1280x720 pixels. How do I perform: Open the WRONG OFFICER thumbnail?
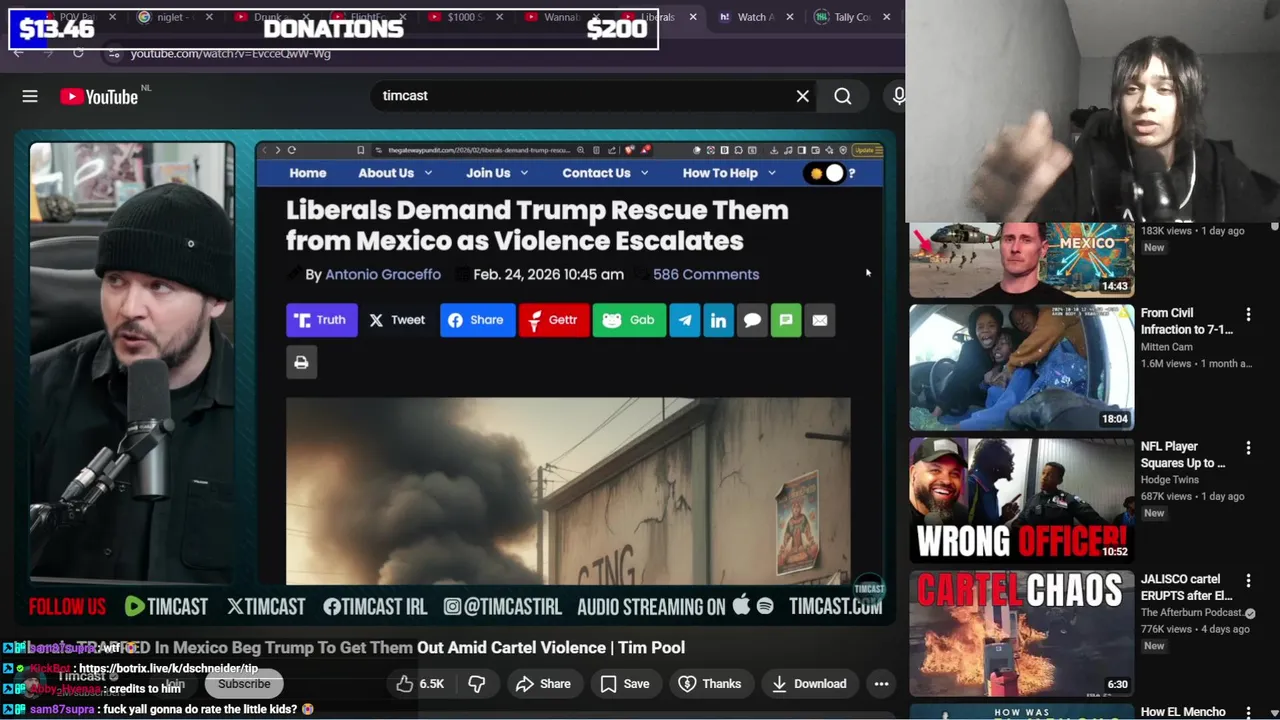[x=1021, y=500]
